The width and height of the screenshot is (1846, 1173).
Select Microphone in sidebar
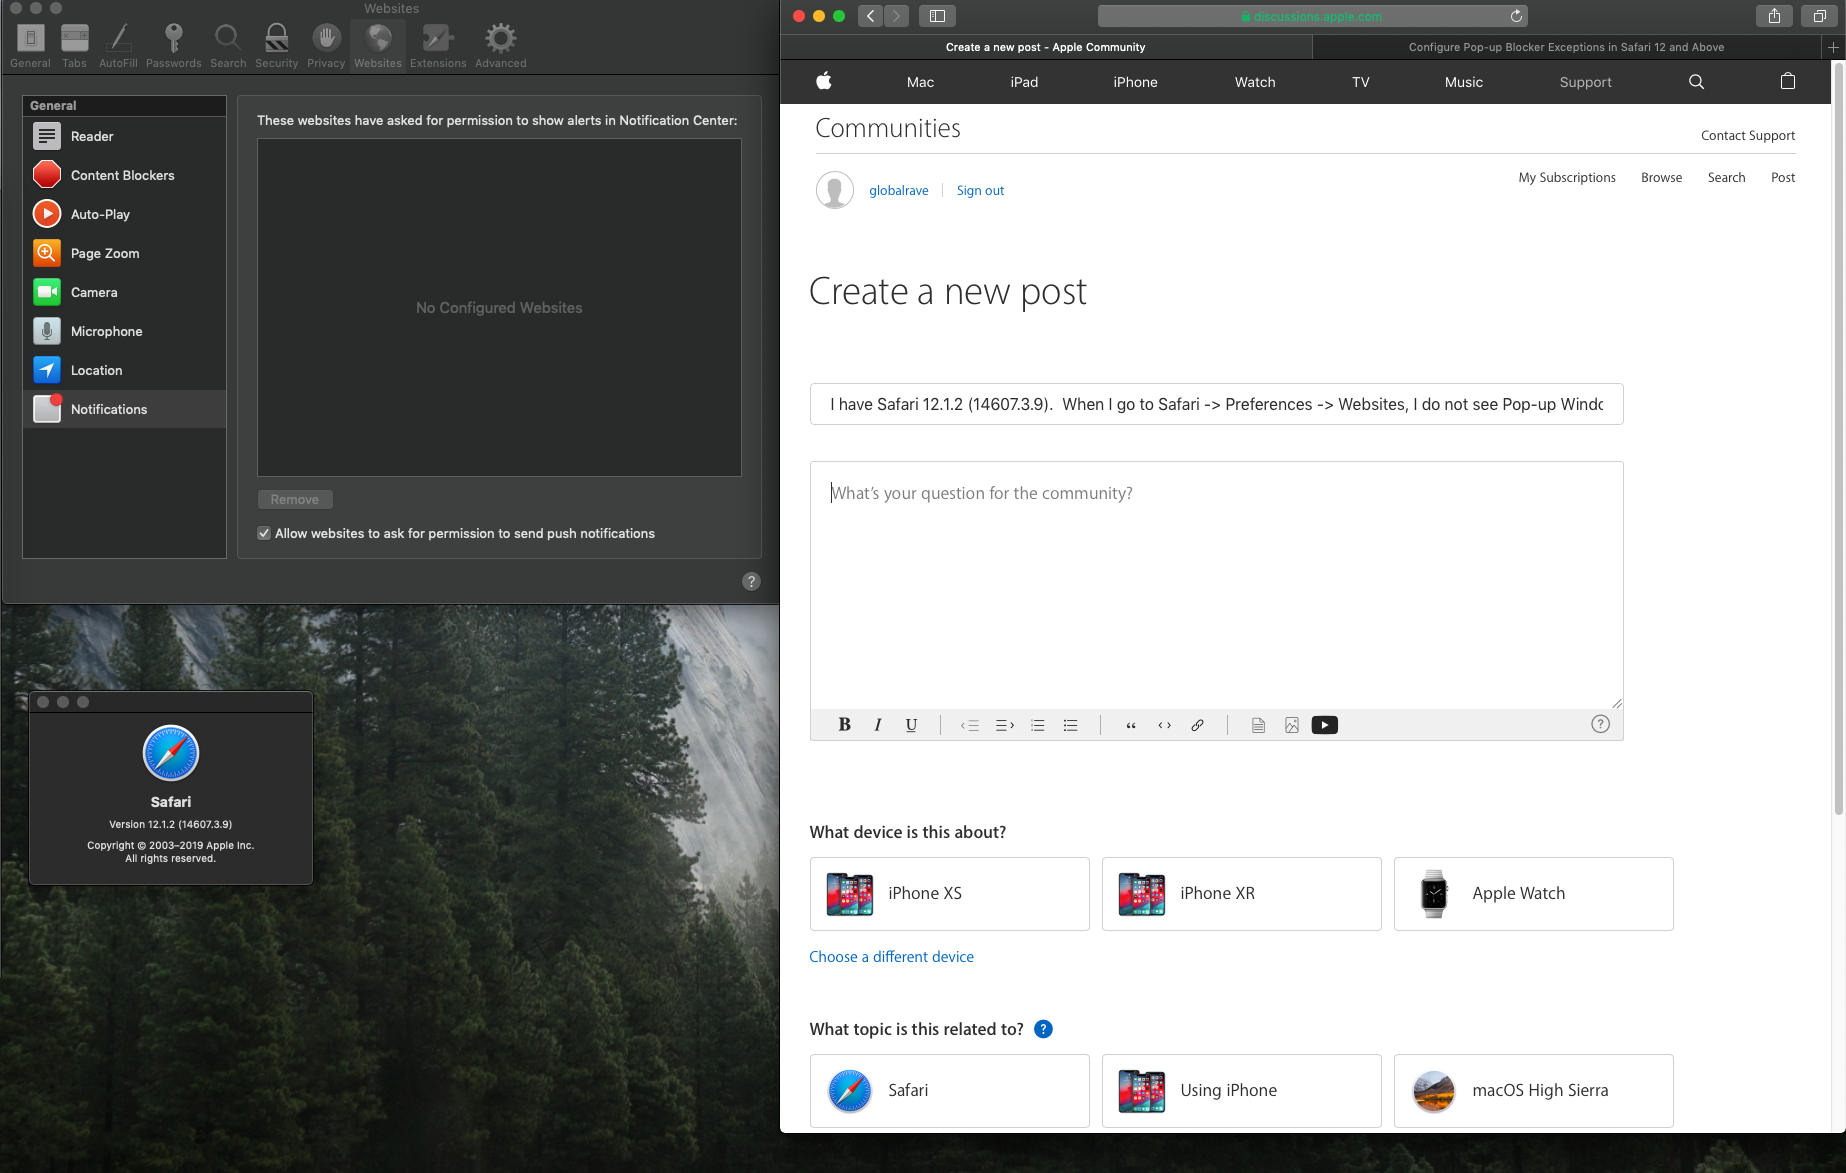125,331
